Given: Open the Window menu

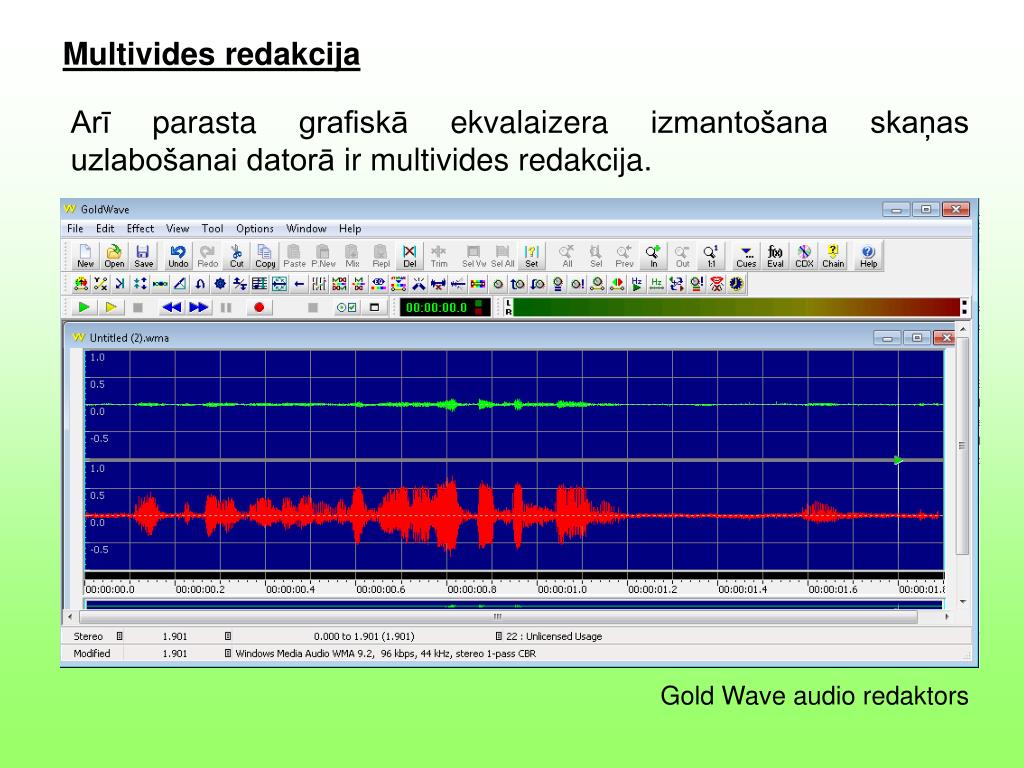Looking at the screenshot, I should [306, 229].
